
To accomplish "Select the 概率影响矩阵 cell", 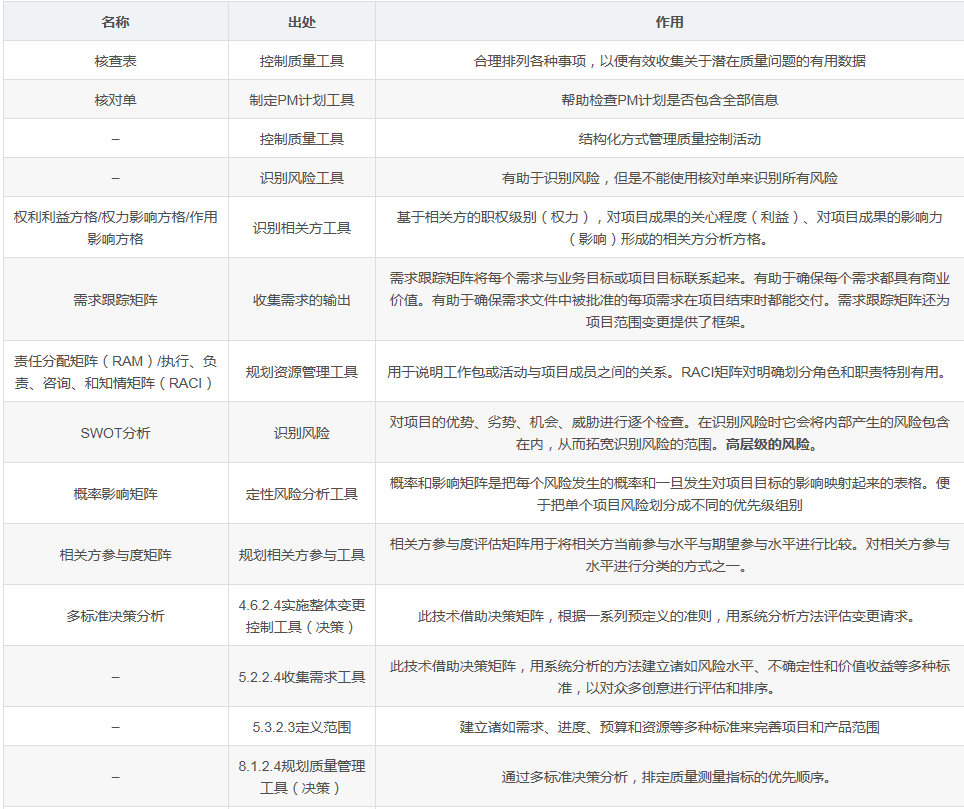I will (116, 493).
